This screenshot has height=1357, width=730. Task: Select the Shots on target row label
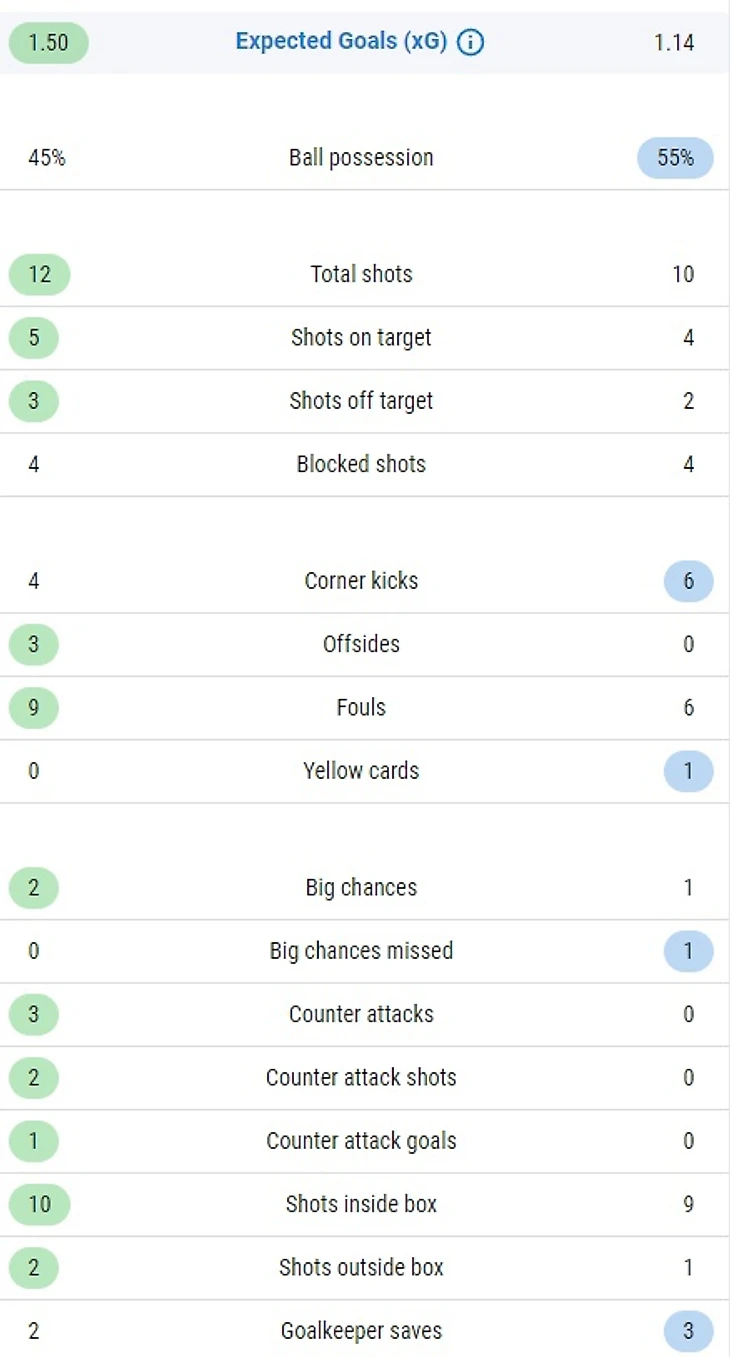361,337
